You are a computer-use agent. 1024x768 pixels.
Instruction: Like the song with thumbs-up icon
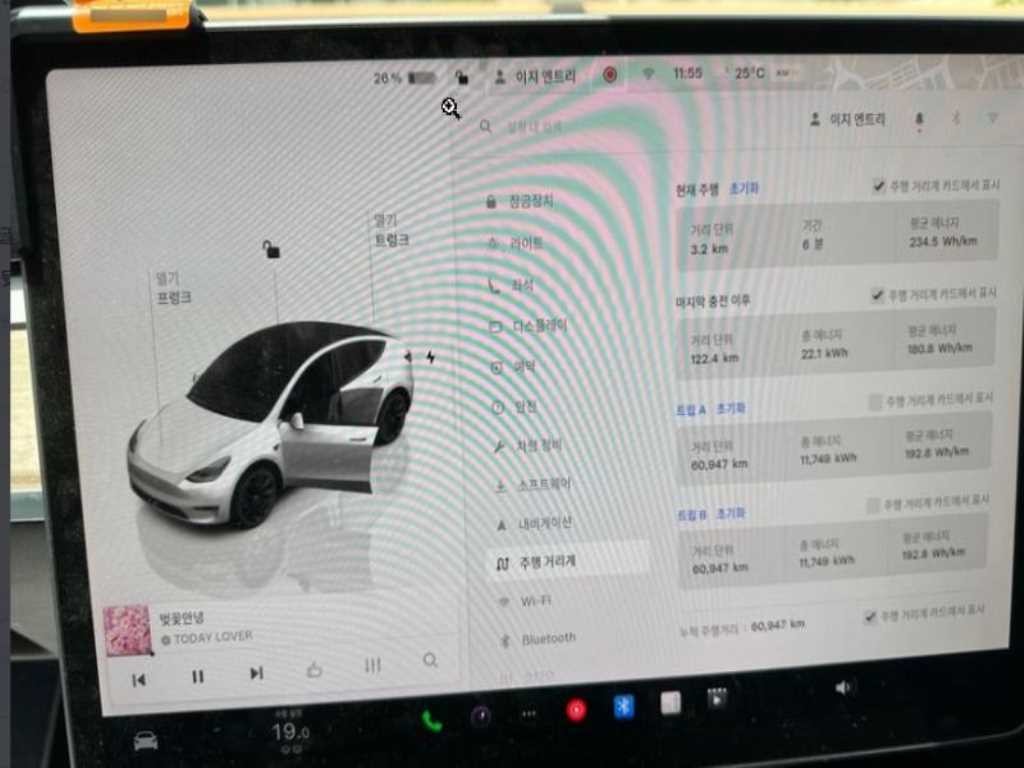coord(314,669)
